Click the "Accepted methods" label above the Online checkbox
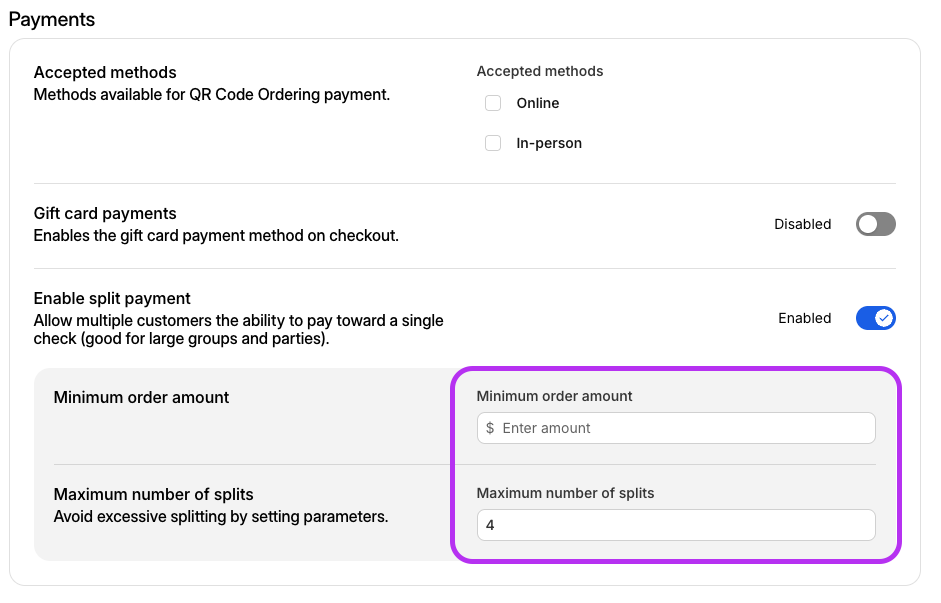 pos(540,71)
